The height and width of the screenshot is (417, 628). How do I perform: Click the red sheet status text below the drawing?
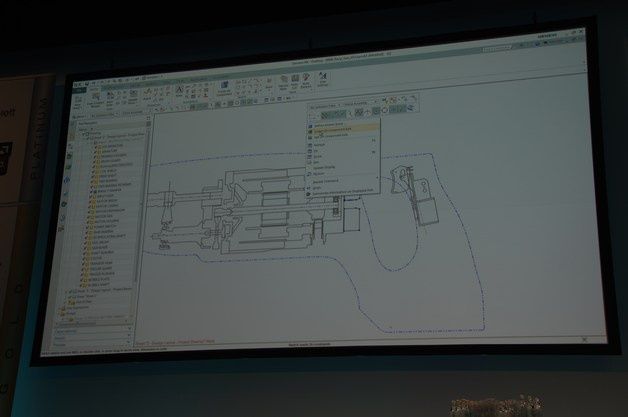175,342
